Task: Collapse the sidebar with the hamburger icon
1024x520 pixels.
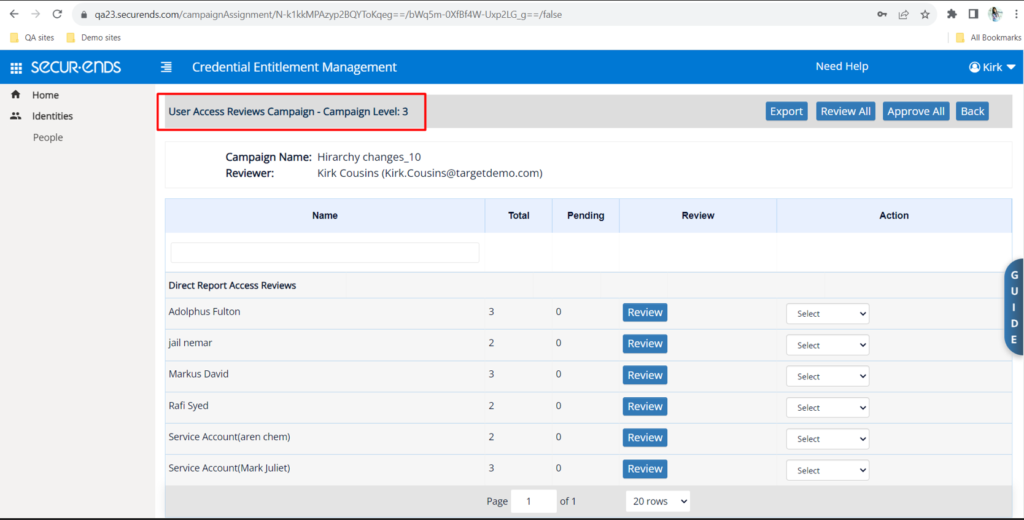Action: coord(167,67)
